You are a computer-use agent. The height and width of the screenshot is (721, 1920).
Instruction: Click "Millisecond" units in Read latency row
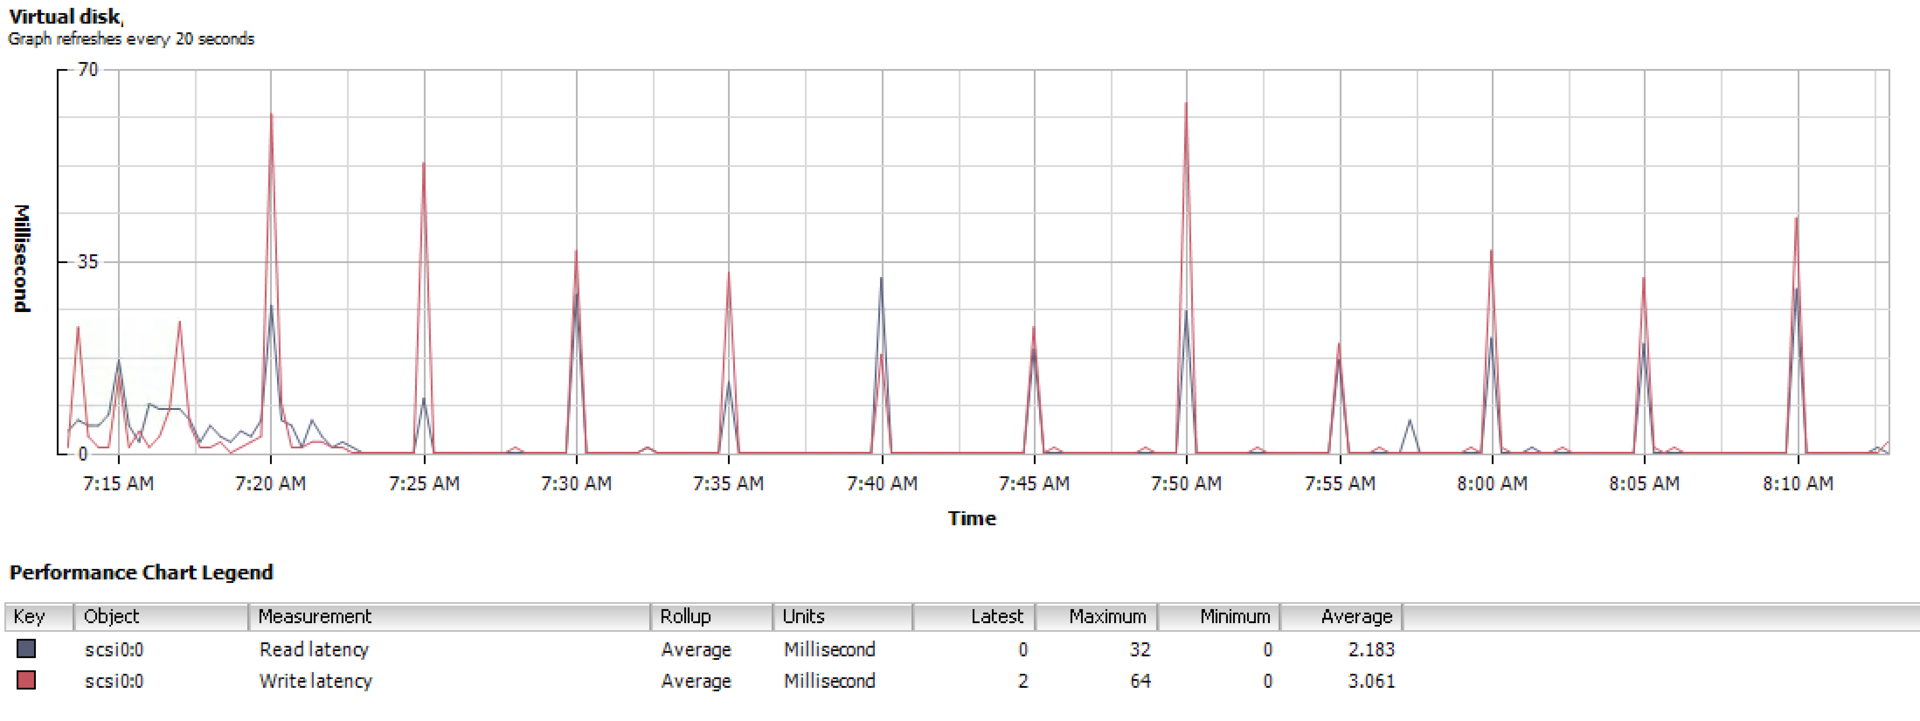coord(829,650)
